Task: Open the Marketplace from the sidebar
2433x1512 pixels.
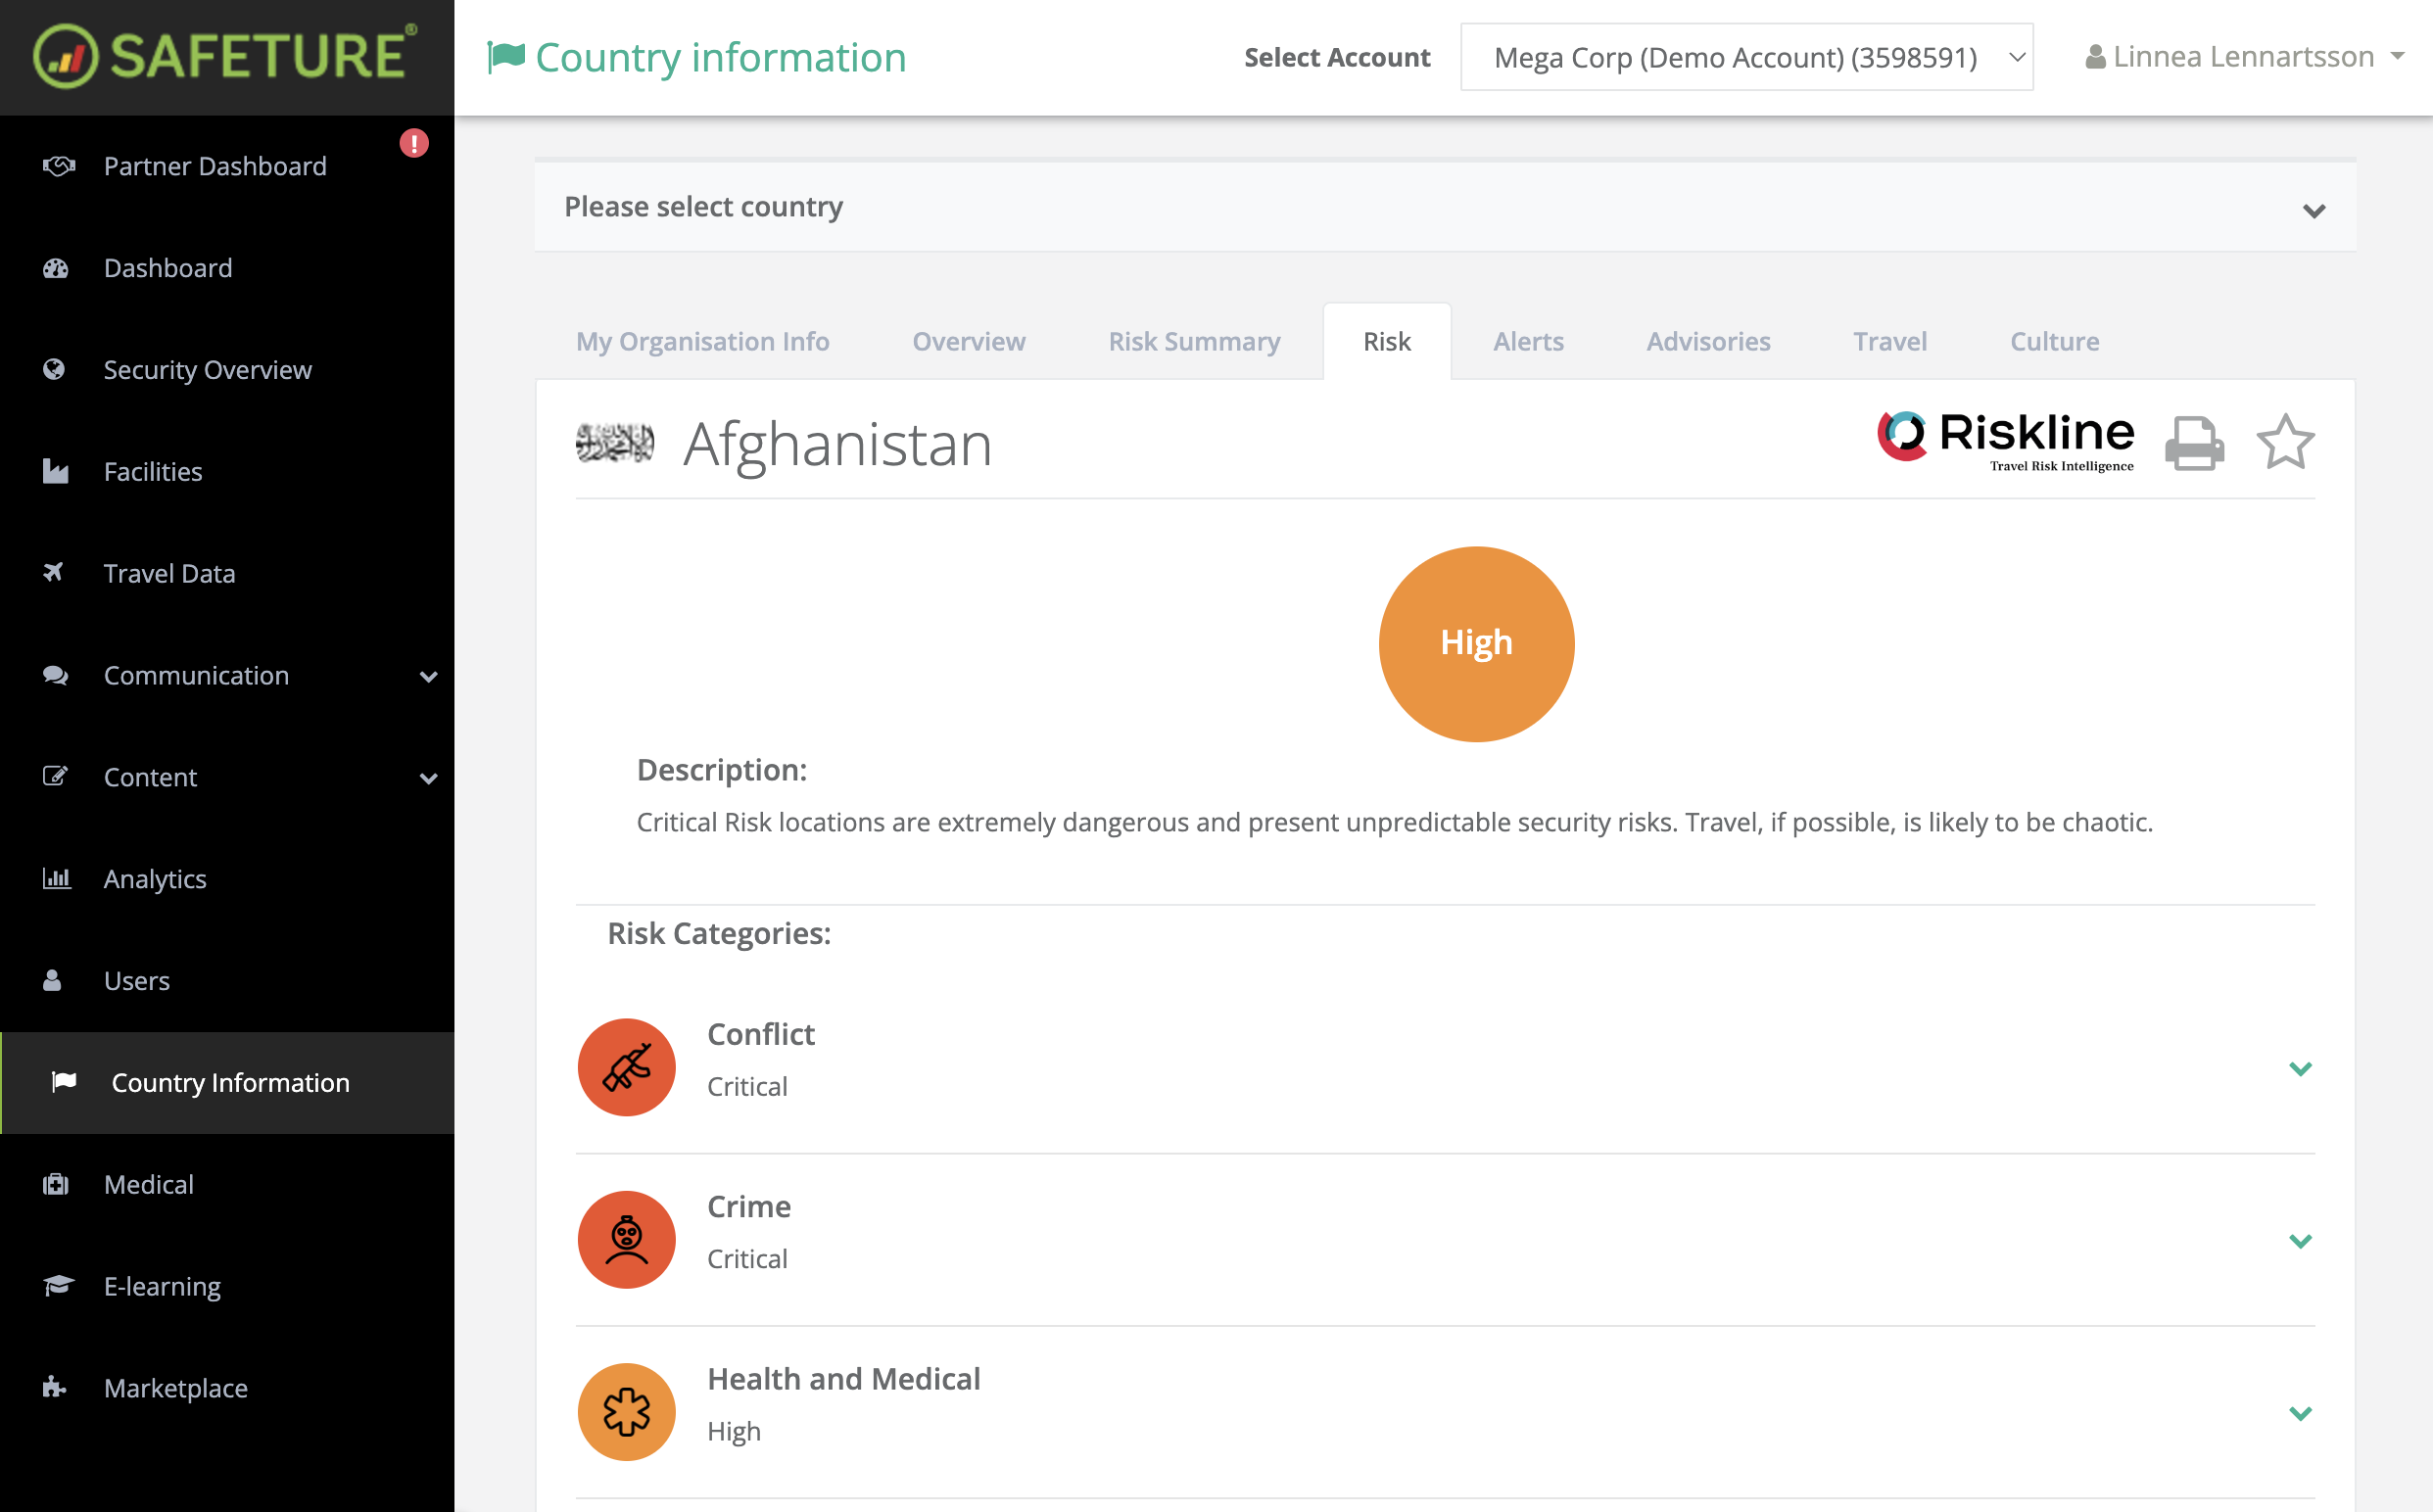Action: (175, 1387)
